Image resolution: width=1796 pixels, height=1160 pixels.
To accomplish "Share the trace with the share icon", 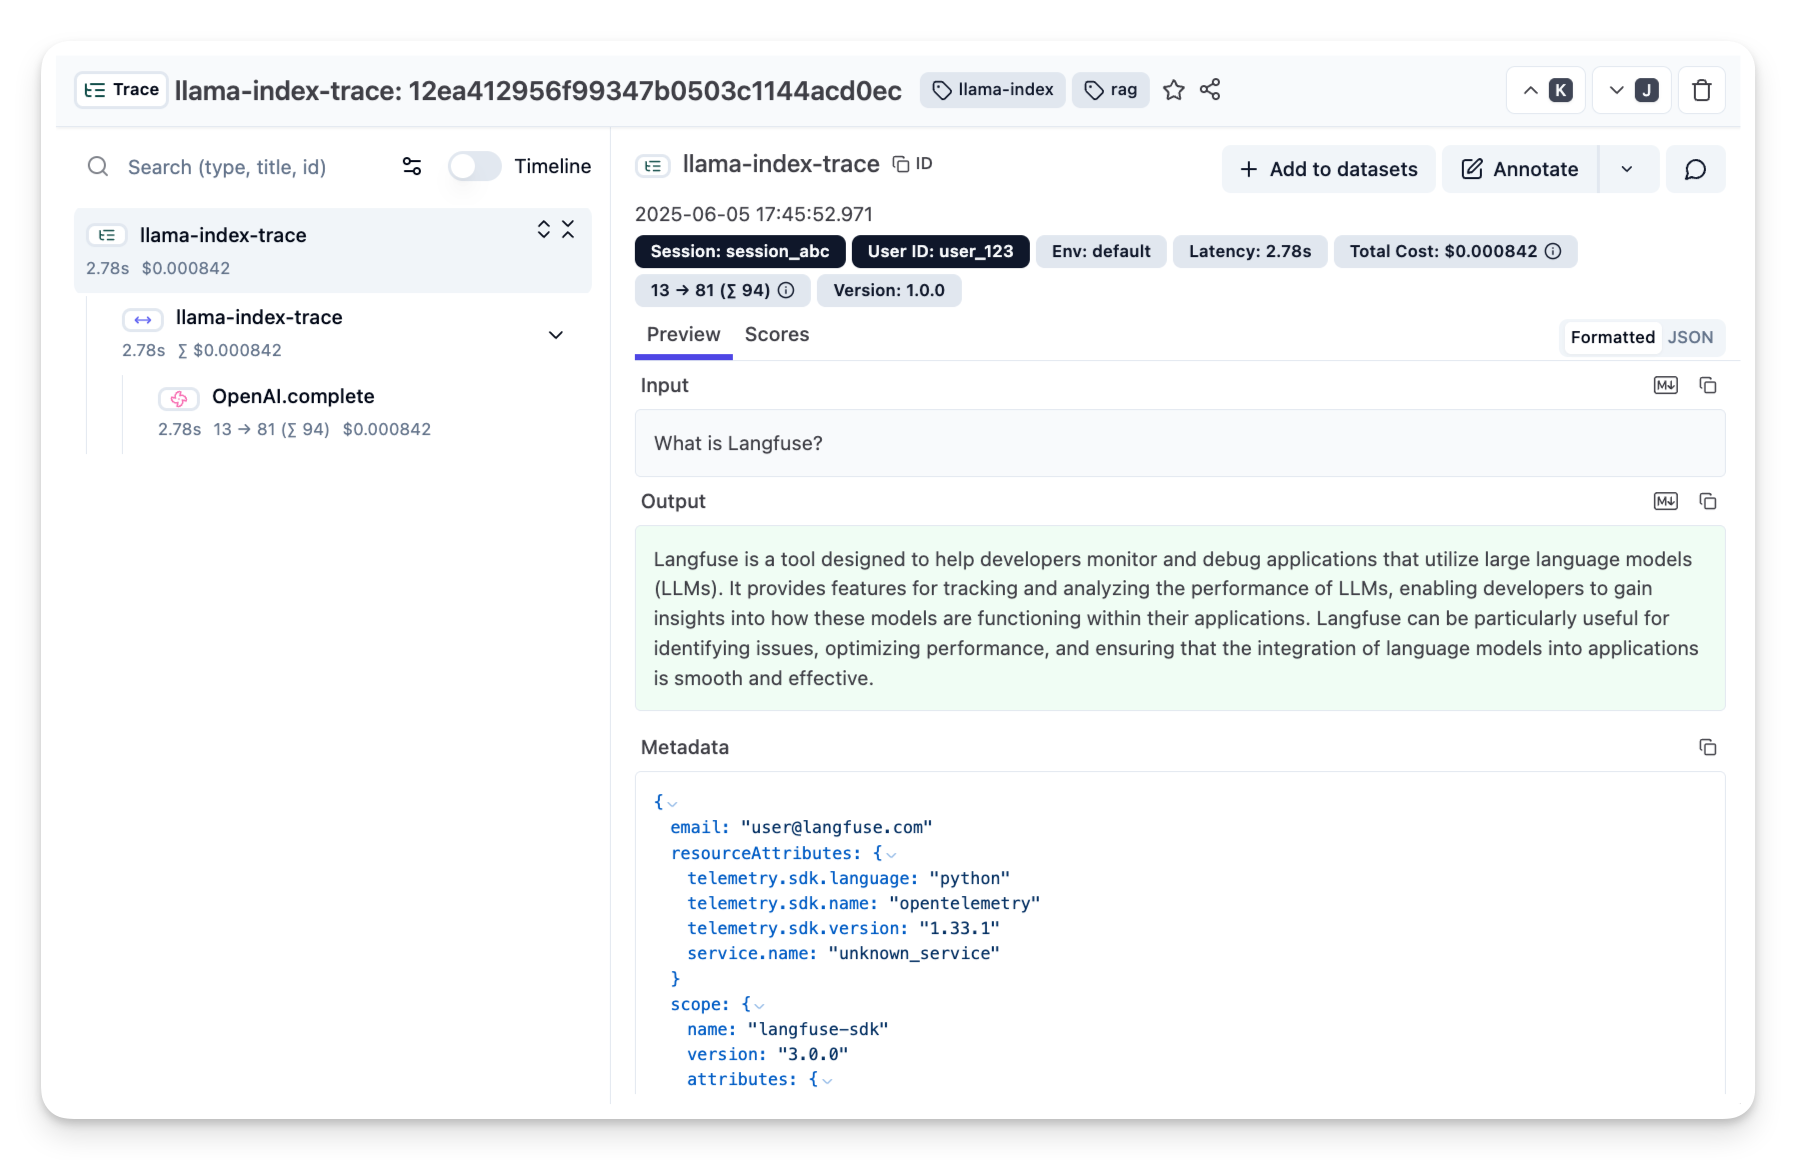I will [1210, 90].
